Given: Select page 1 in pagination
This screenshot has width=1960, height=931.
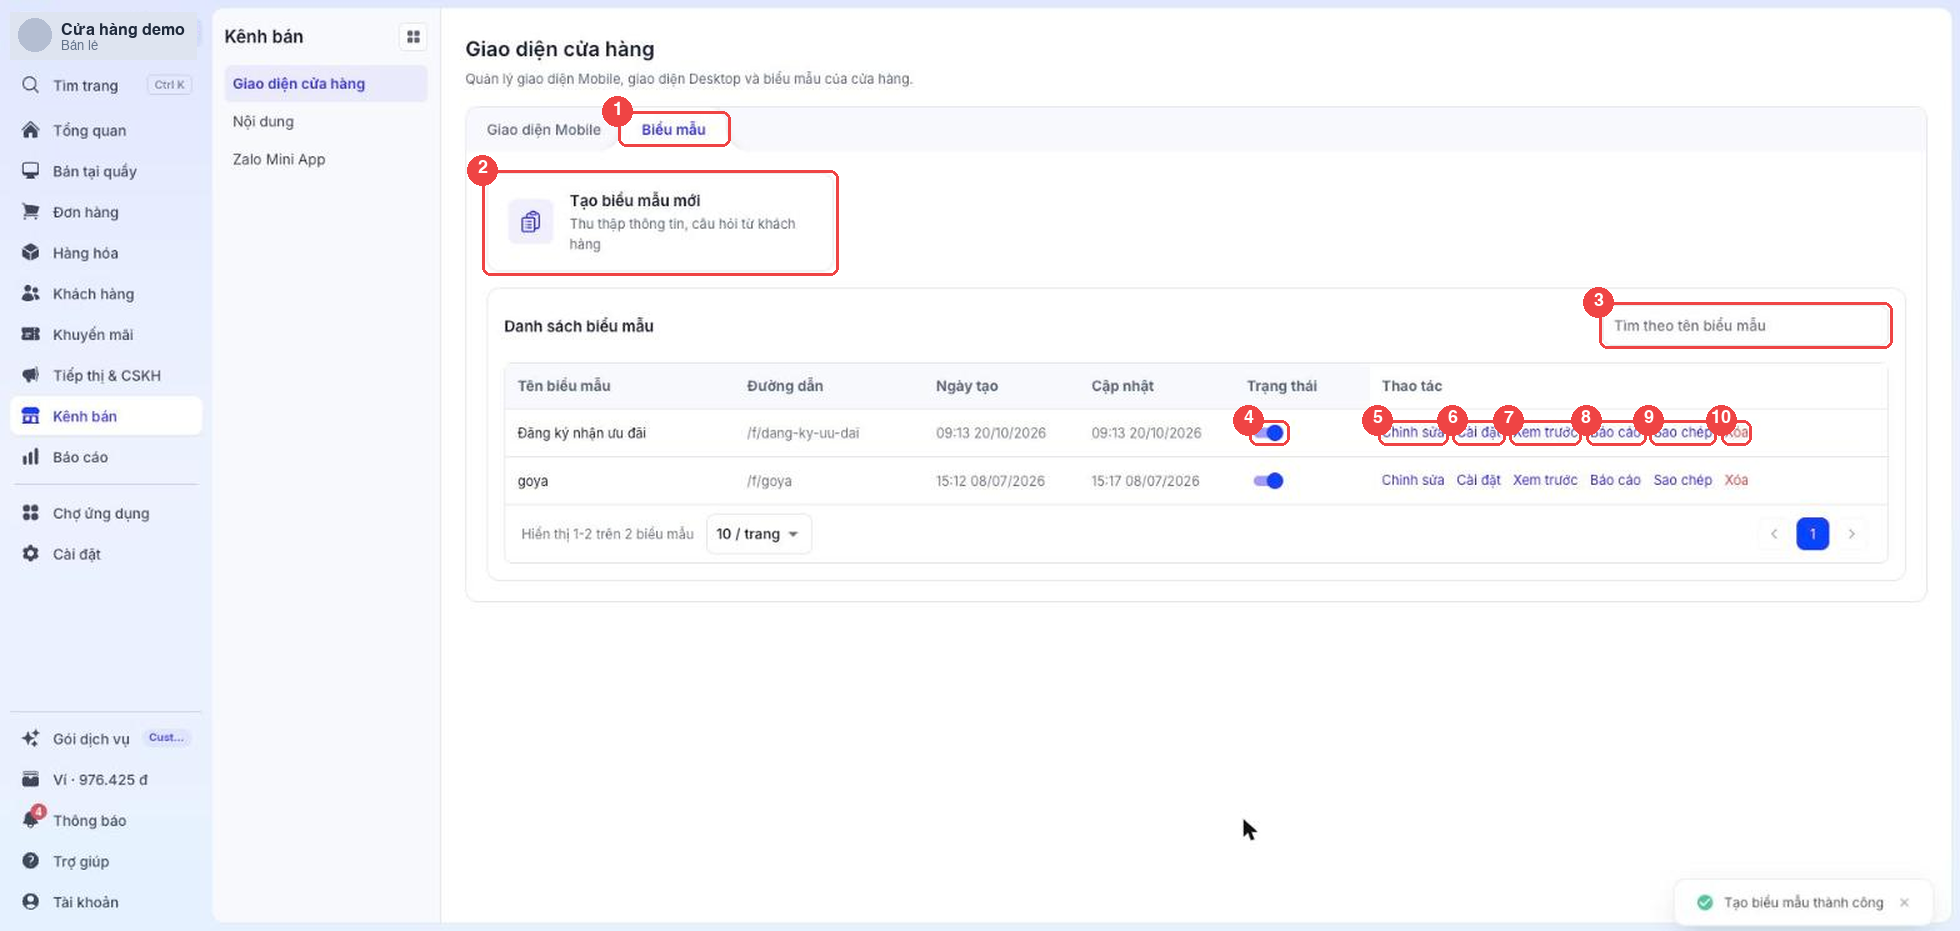Looking at the screenshot, I should tap(1813, 534).
